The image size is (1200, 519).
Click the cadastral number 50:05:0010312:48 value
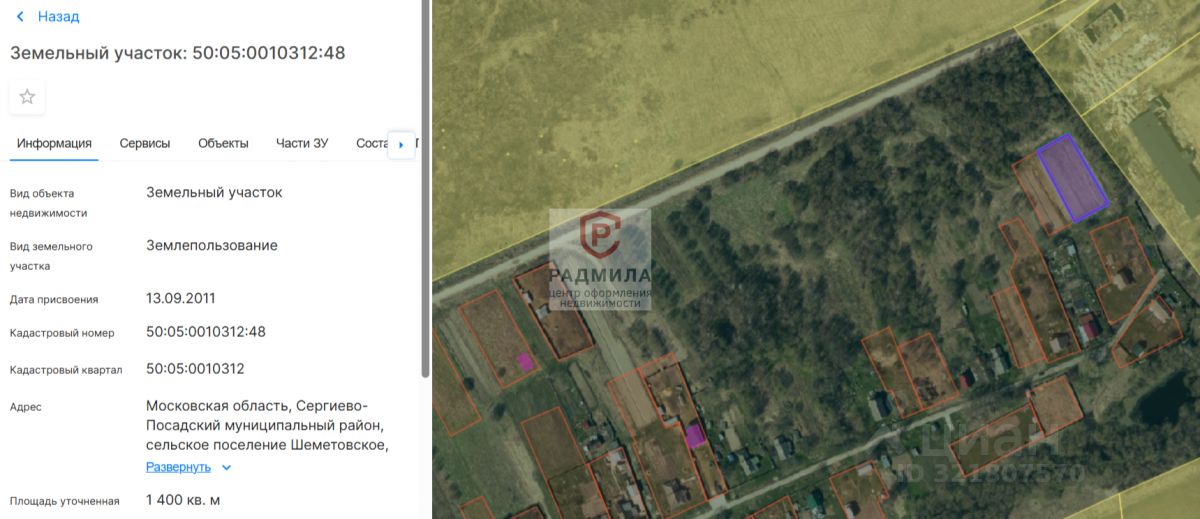(x=206, y=331)
